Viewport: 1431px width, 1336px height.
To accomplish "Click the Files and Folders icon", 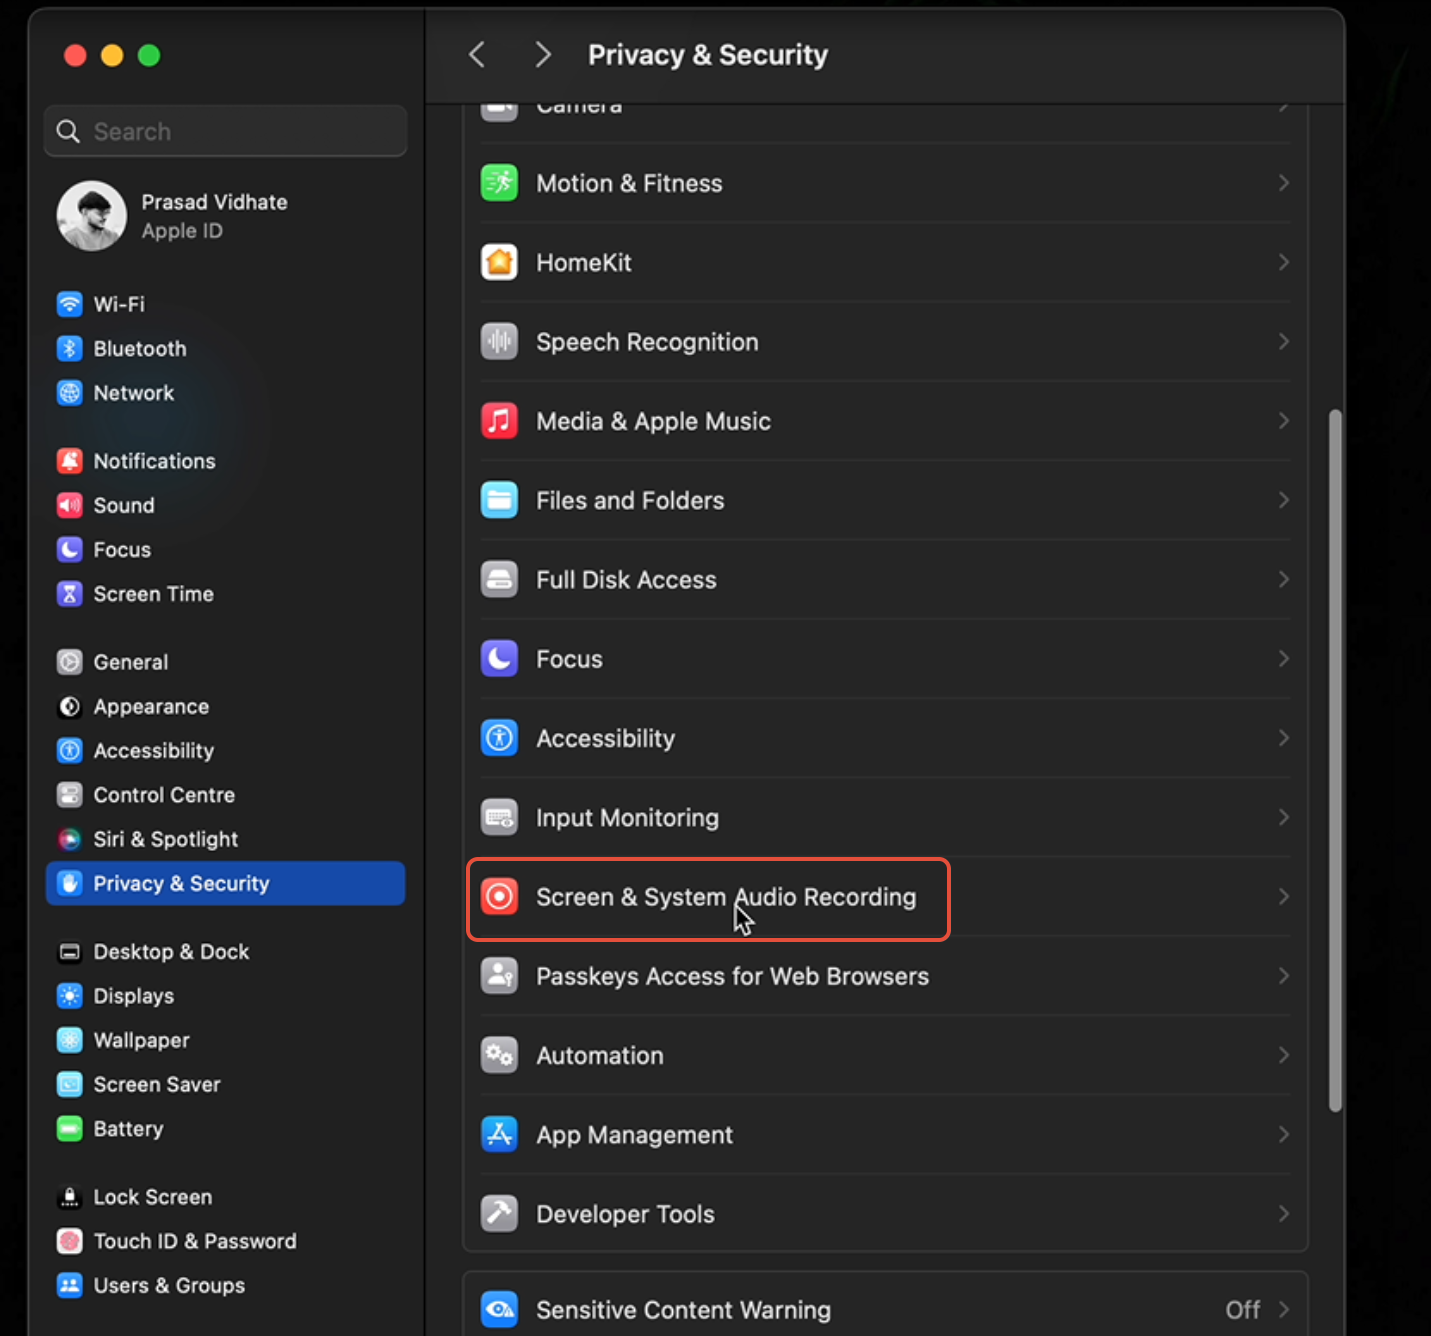I will pyautogui.click(x=499, y=500).
